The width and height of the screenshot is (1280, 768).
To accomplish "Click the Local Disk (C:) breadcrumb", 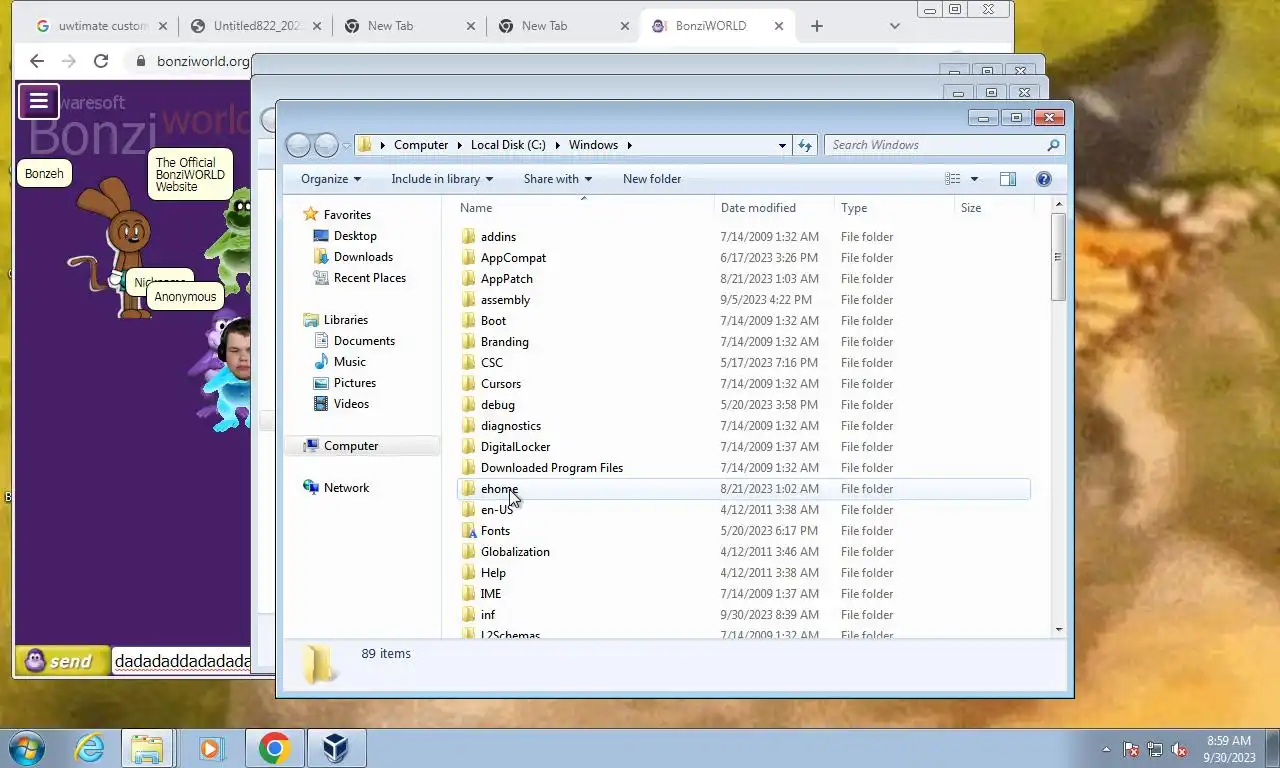I will [508, 145].
